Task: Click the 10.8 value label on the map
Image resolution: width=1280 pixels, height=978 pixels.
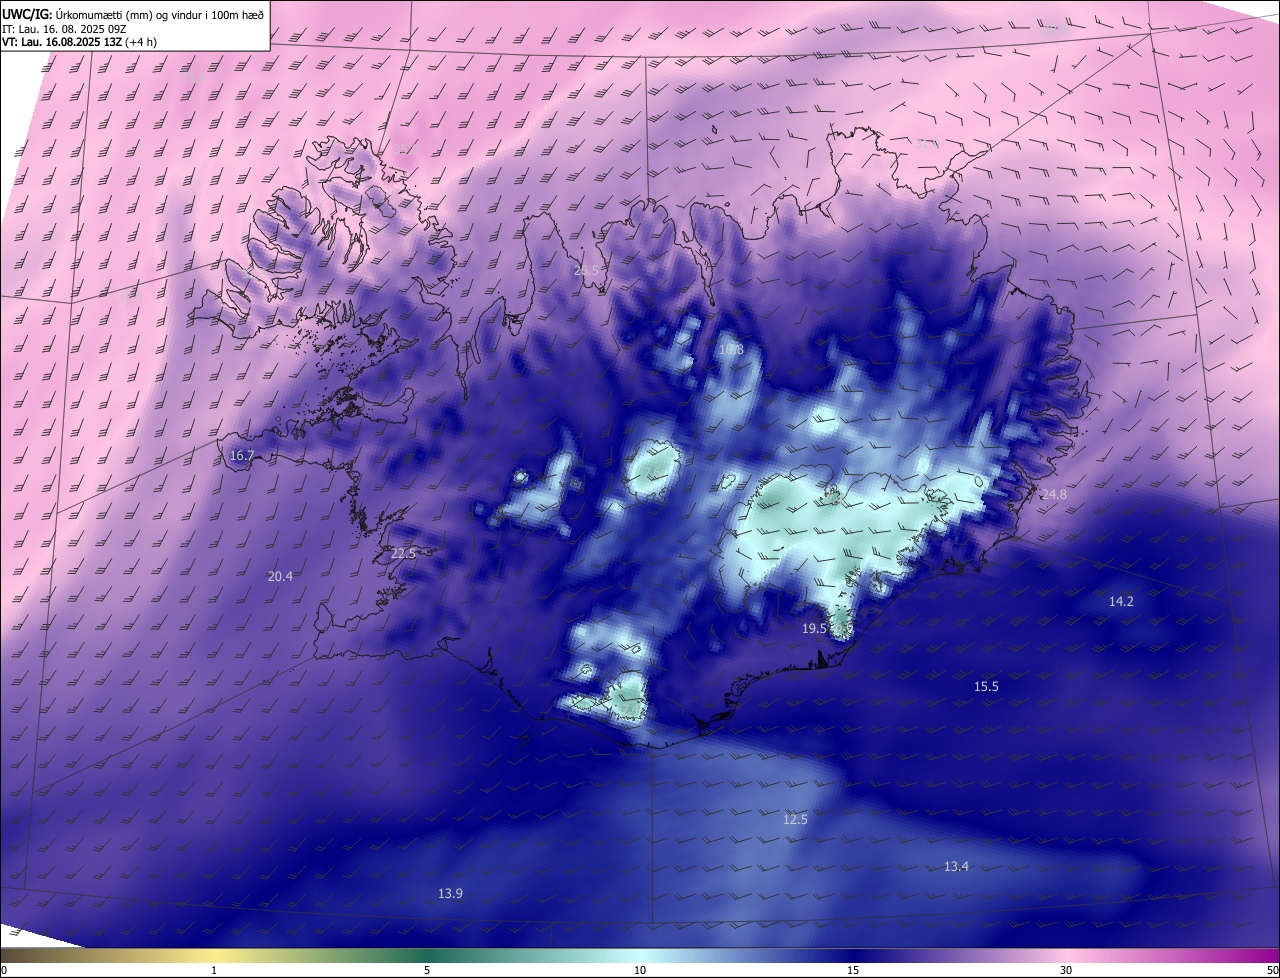Action: click(x=731, y=350)
